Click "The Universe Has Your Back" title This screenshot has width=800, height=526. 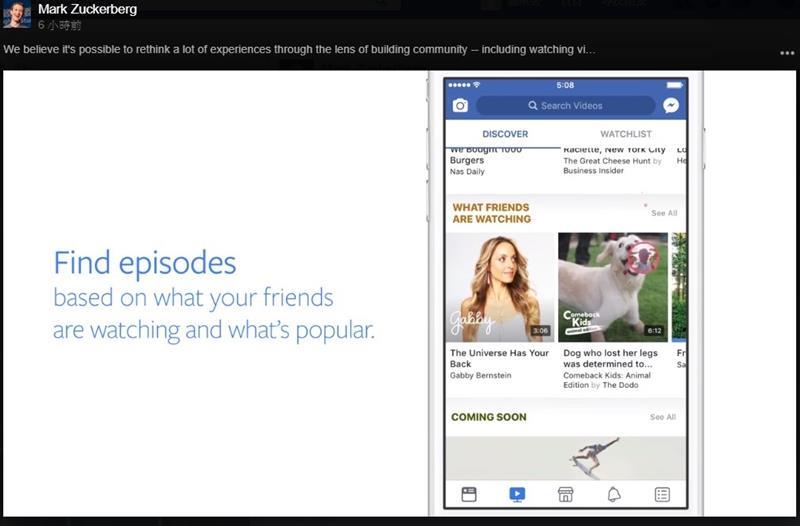[x=499, y=358]
